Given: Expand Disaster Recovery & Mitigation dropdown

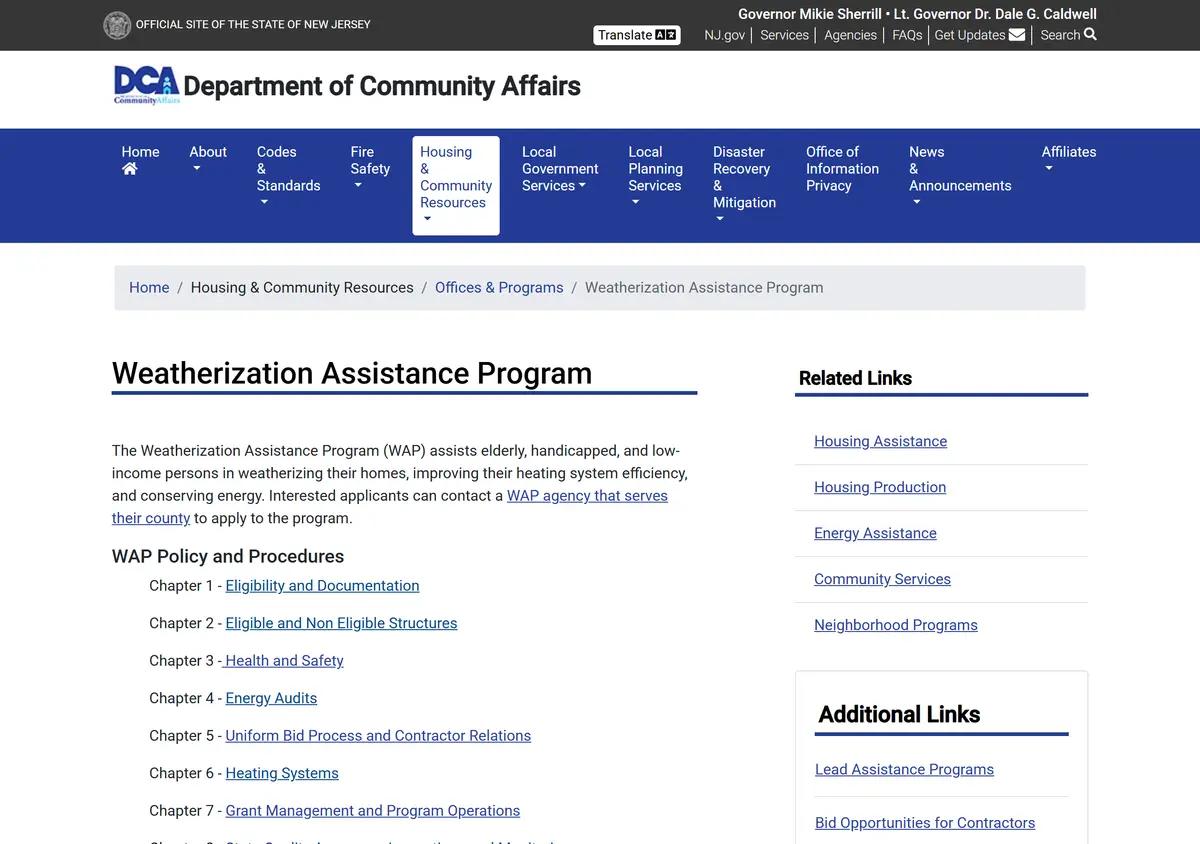Looking at the screenshot, I should 720,220.
